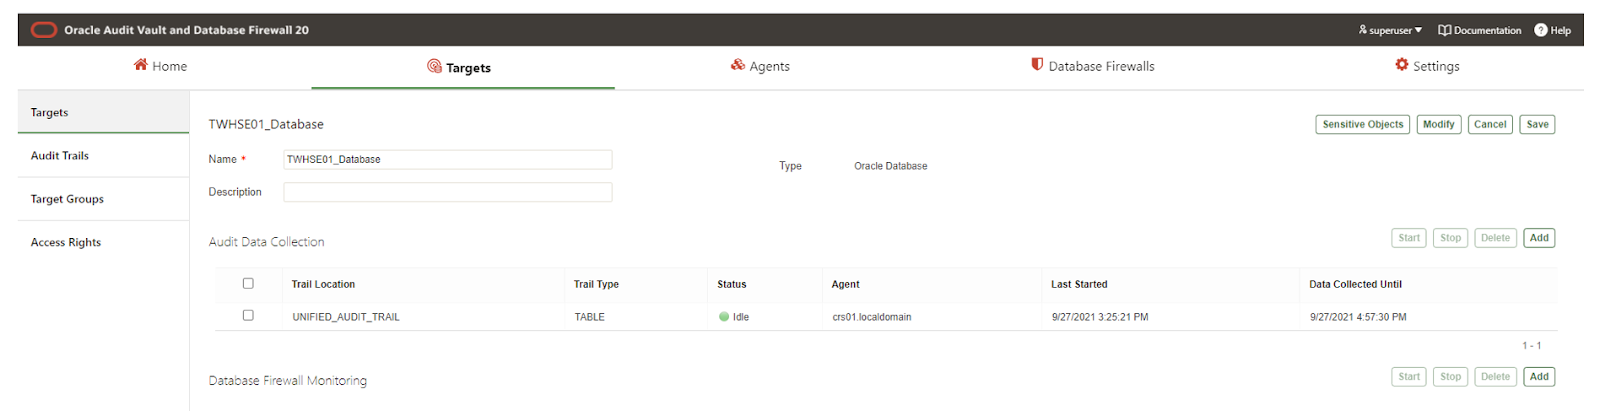Open the Database Firewalls tab
This screenshot has height=411, width=1600.
tap(1093, 66)
